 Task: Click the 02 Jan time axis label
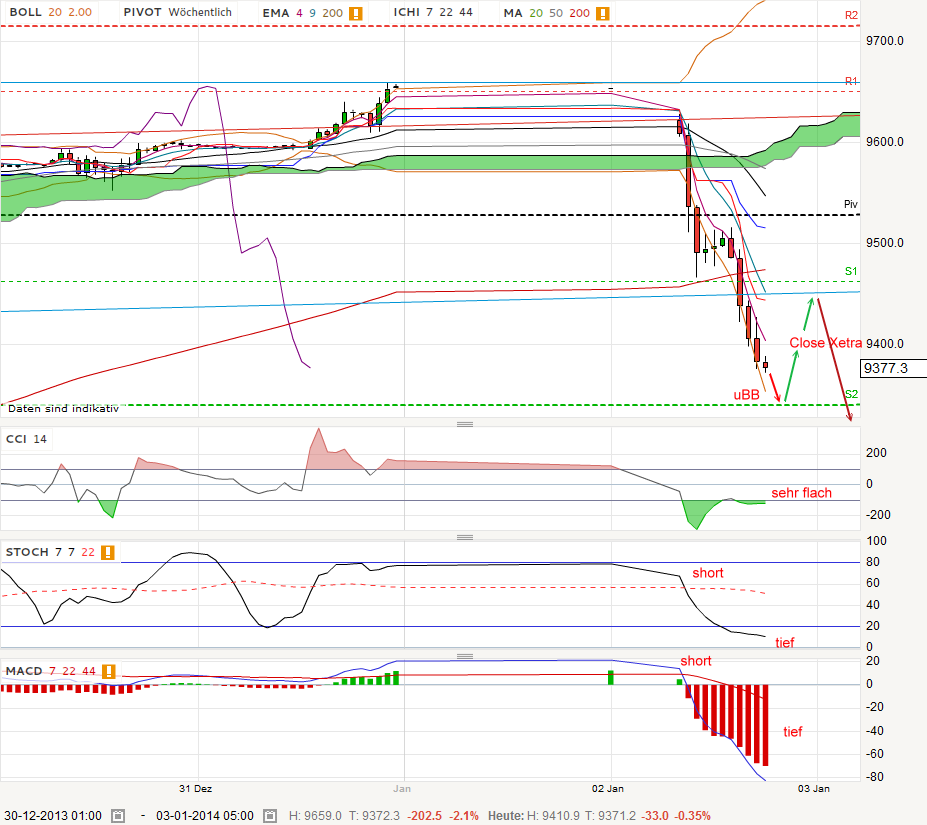tap(608, 789)
